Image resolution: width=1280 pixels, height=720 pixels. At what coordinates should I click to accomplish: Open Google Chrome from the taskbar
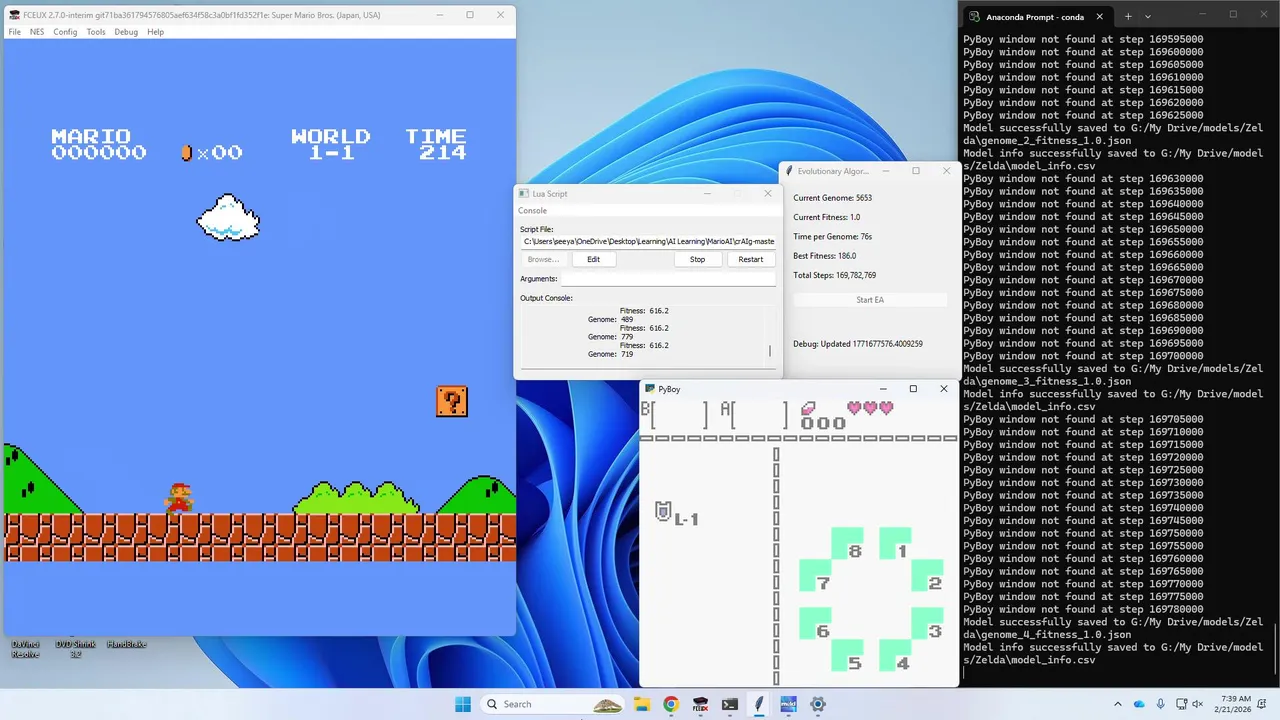coord(671,704)
